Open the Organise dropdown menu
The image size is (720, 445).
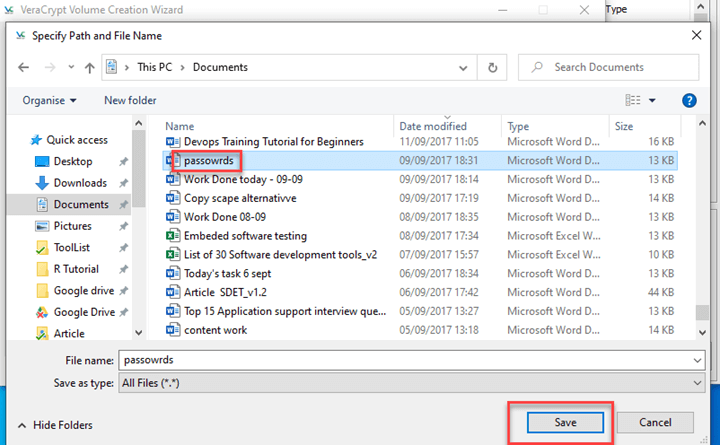tap(49, 100)
